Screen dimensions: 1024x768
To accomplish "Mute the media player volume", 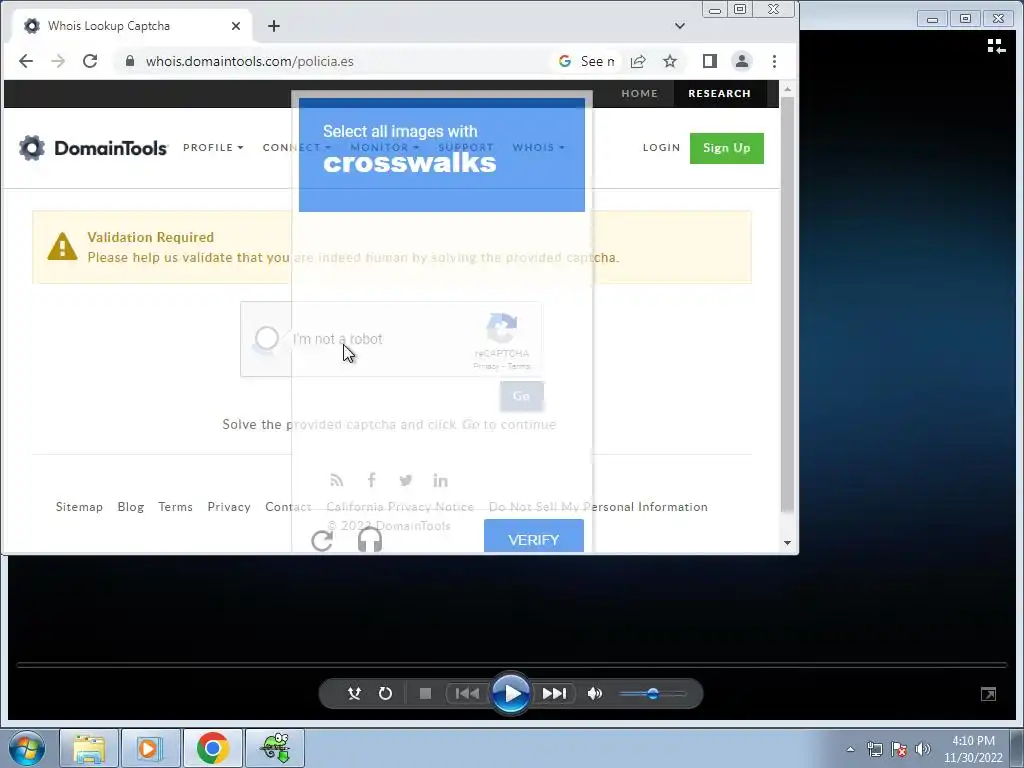I will point(594,694).
